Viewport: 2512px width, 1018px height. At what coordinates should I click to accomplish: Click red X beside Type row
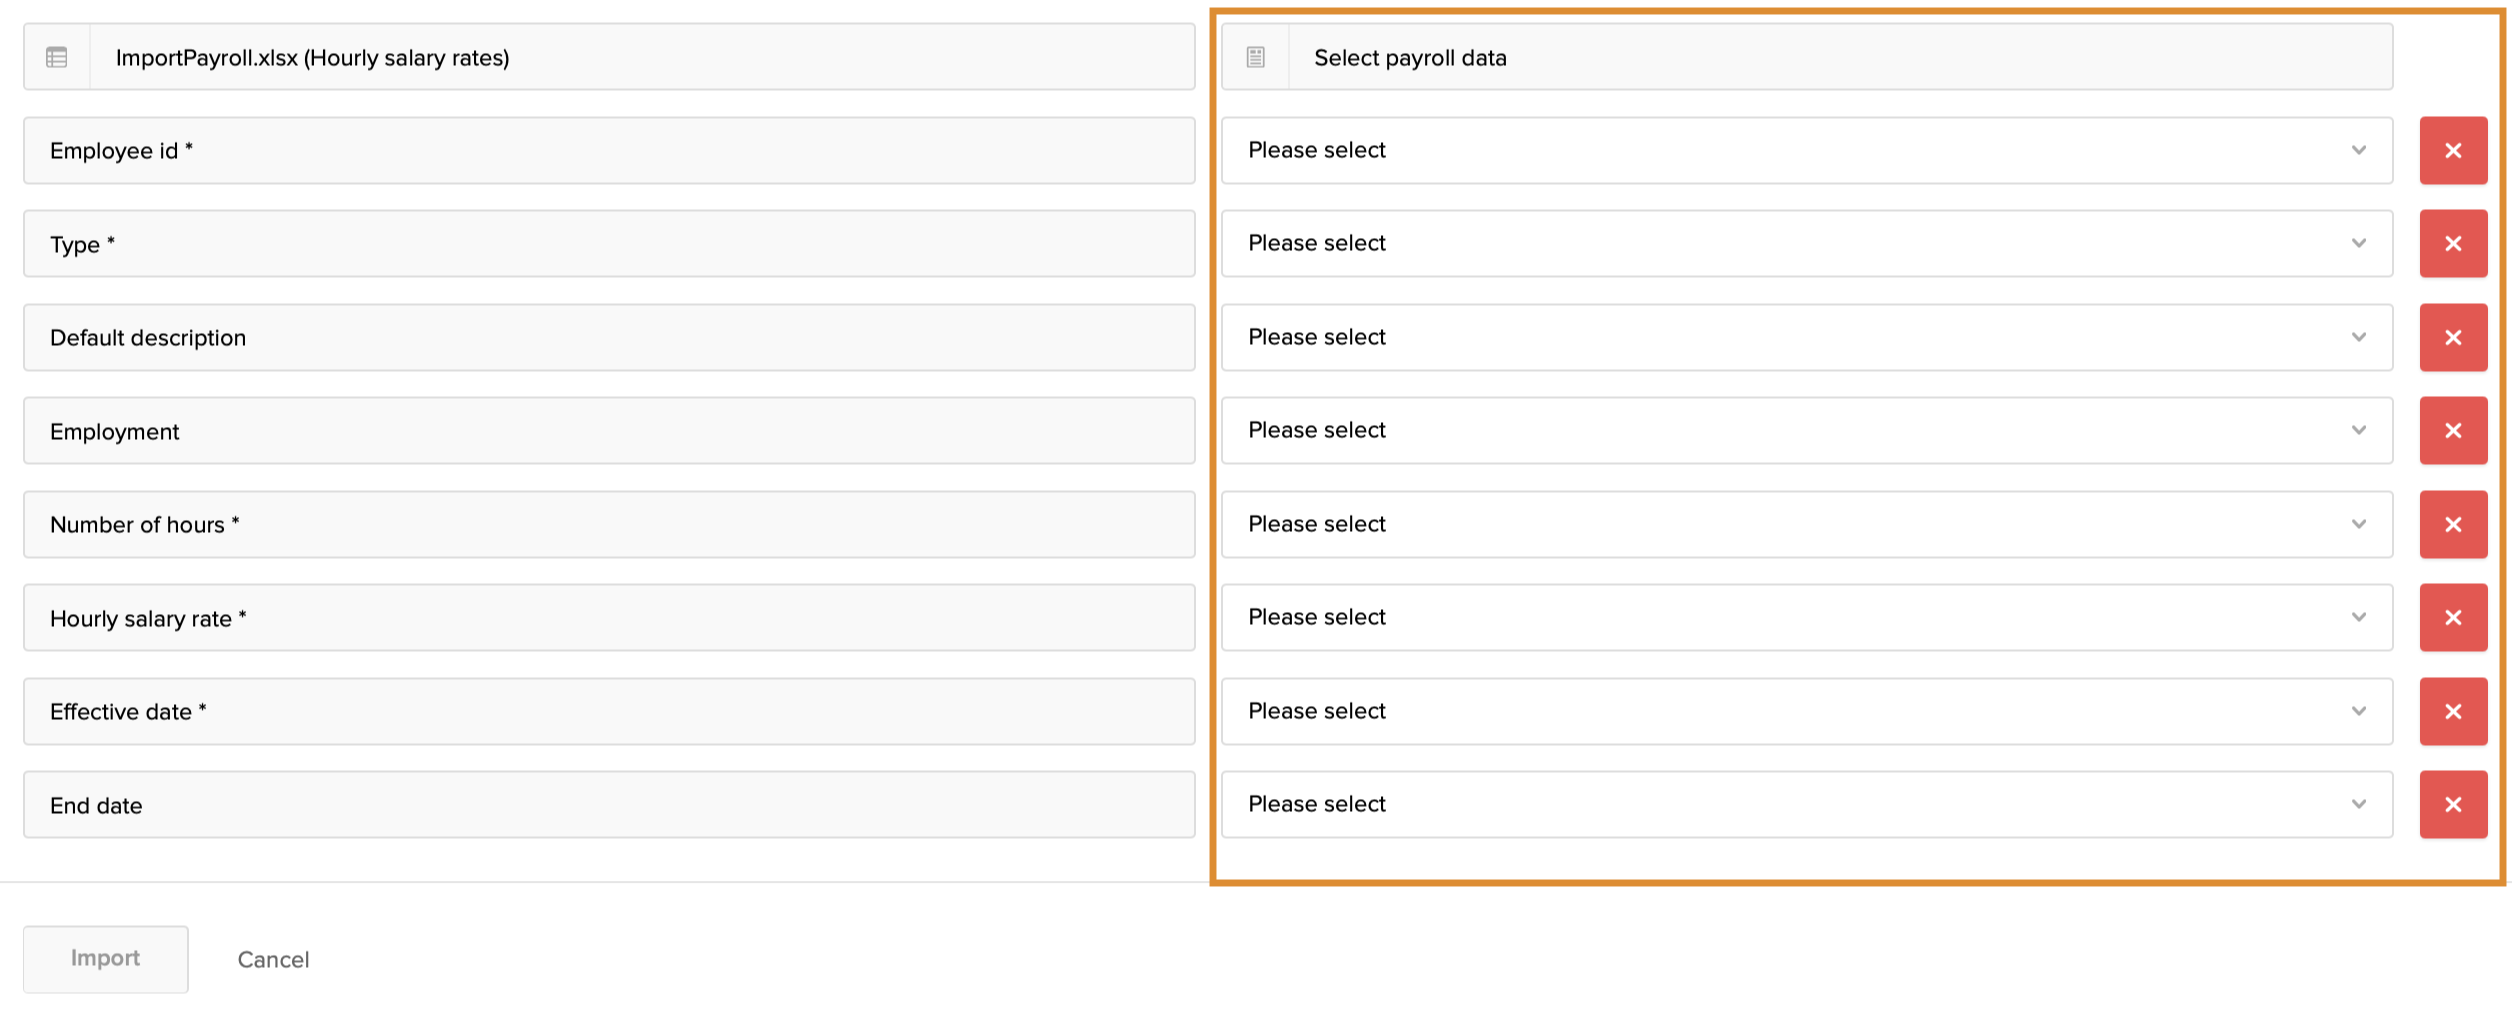(2452, 243)
